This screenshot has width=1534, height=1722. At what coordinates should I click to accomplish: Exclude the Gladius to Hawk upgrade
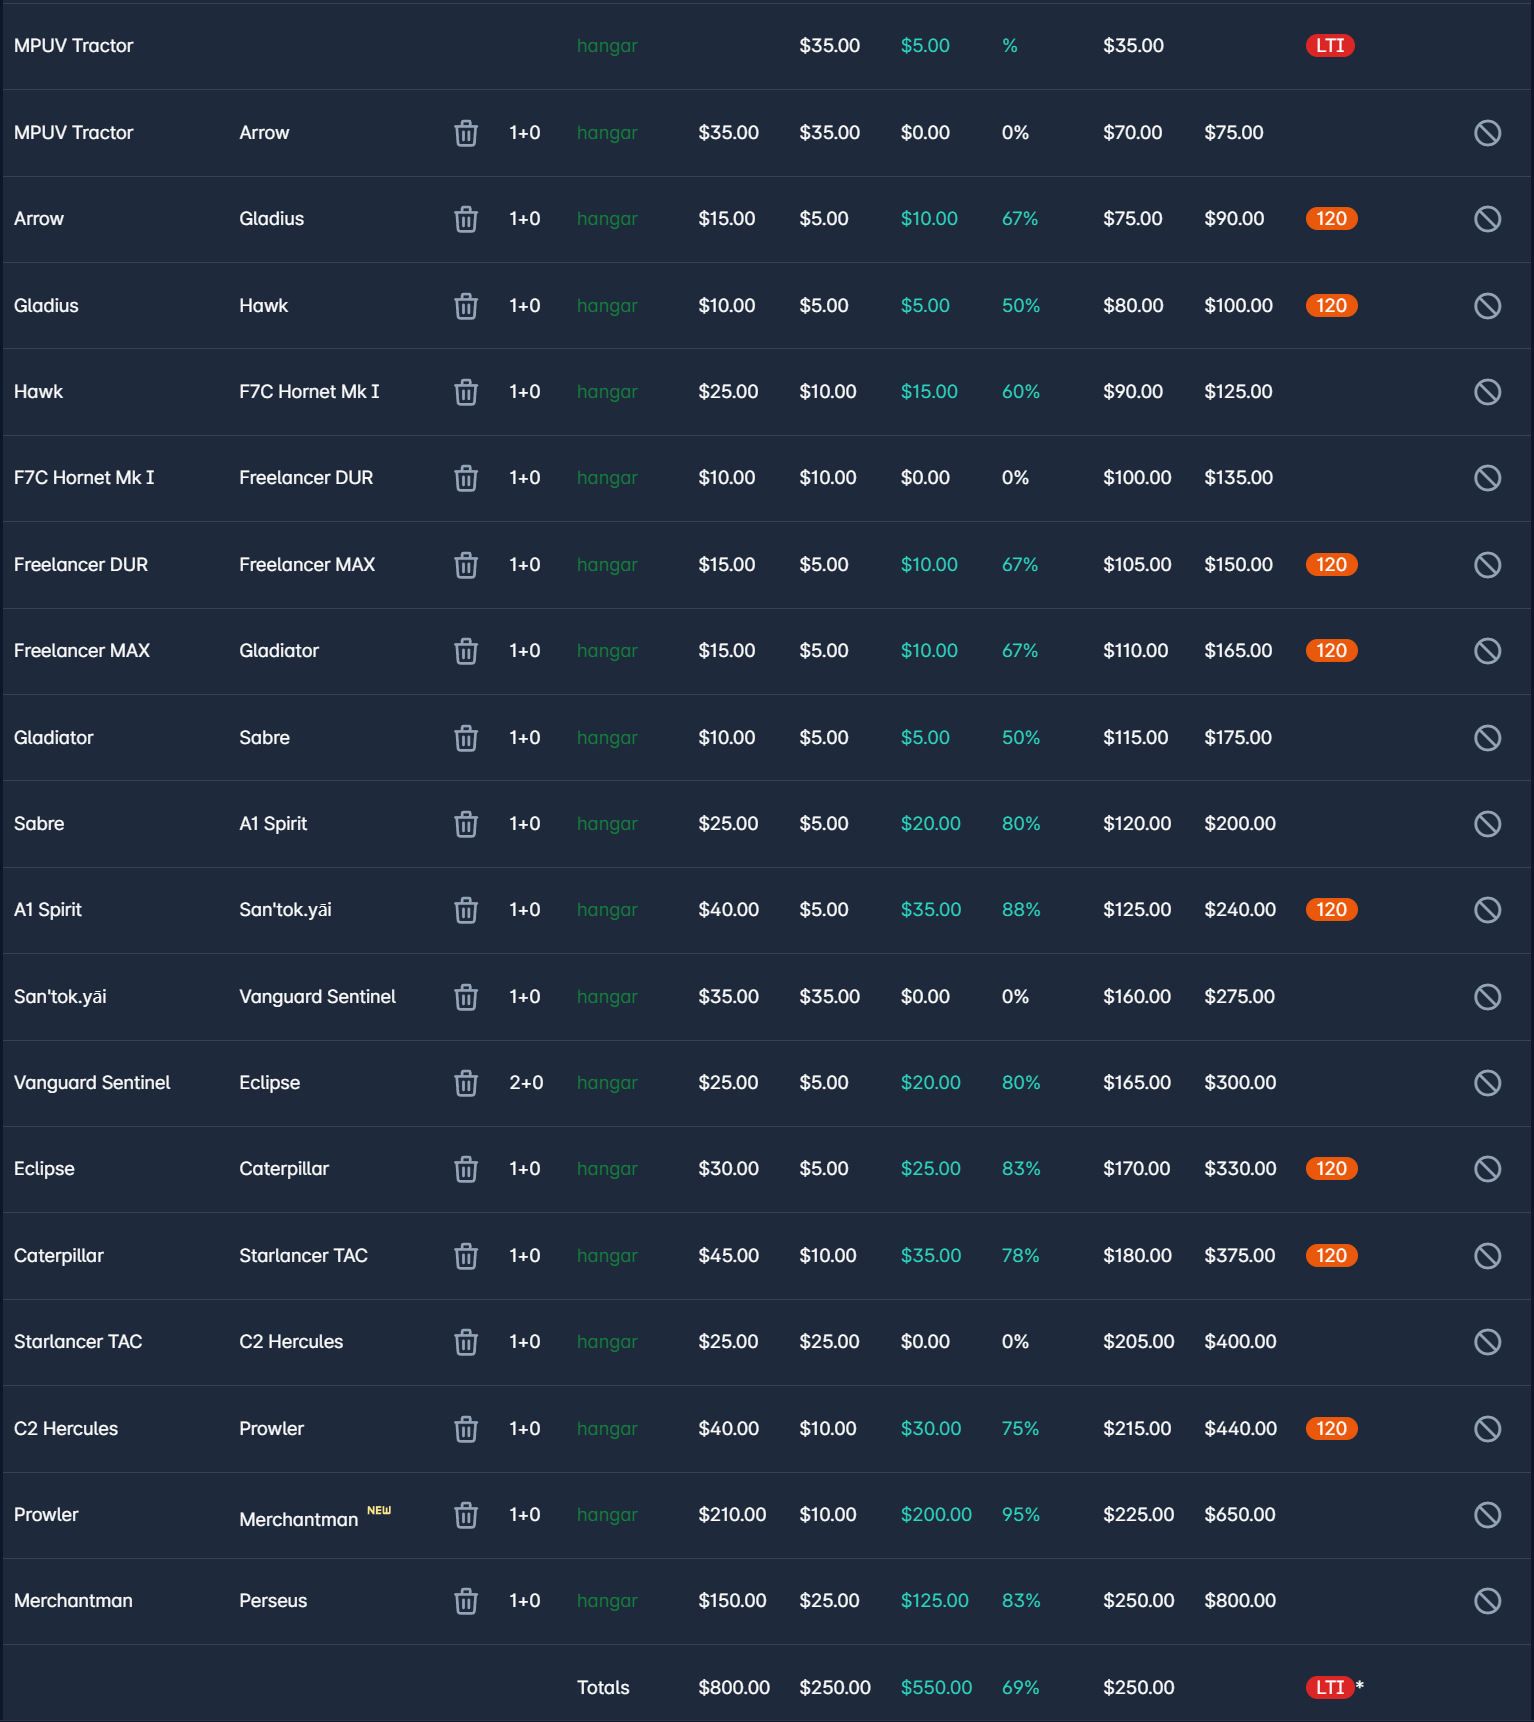[x=1487, y=306]
